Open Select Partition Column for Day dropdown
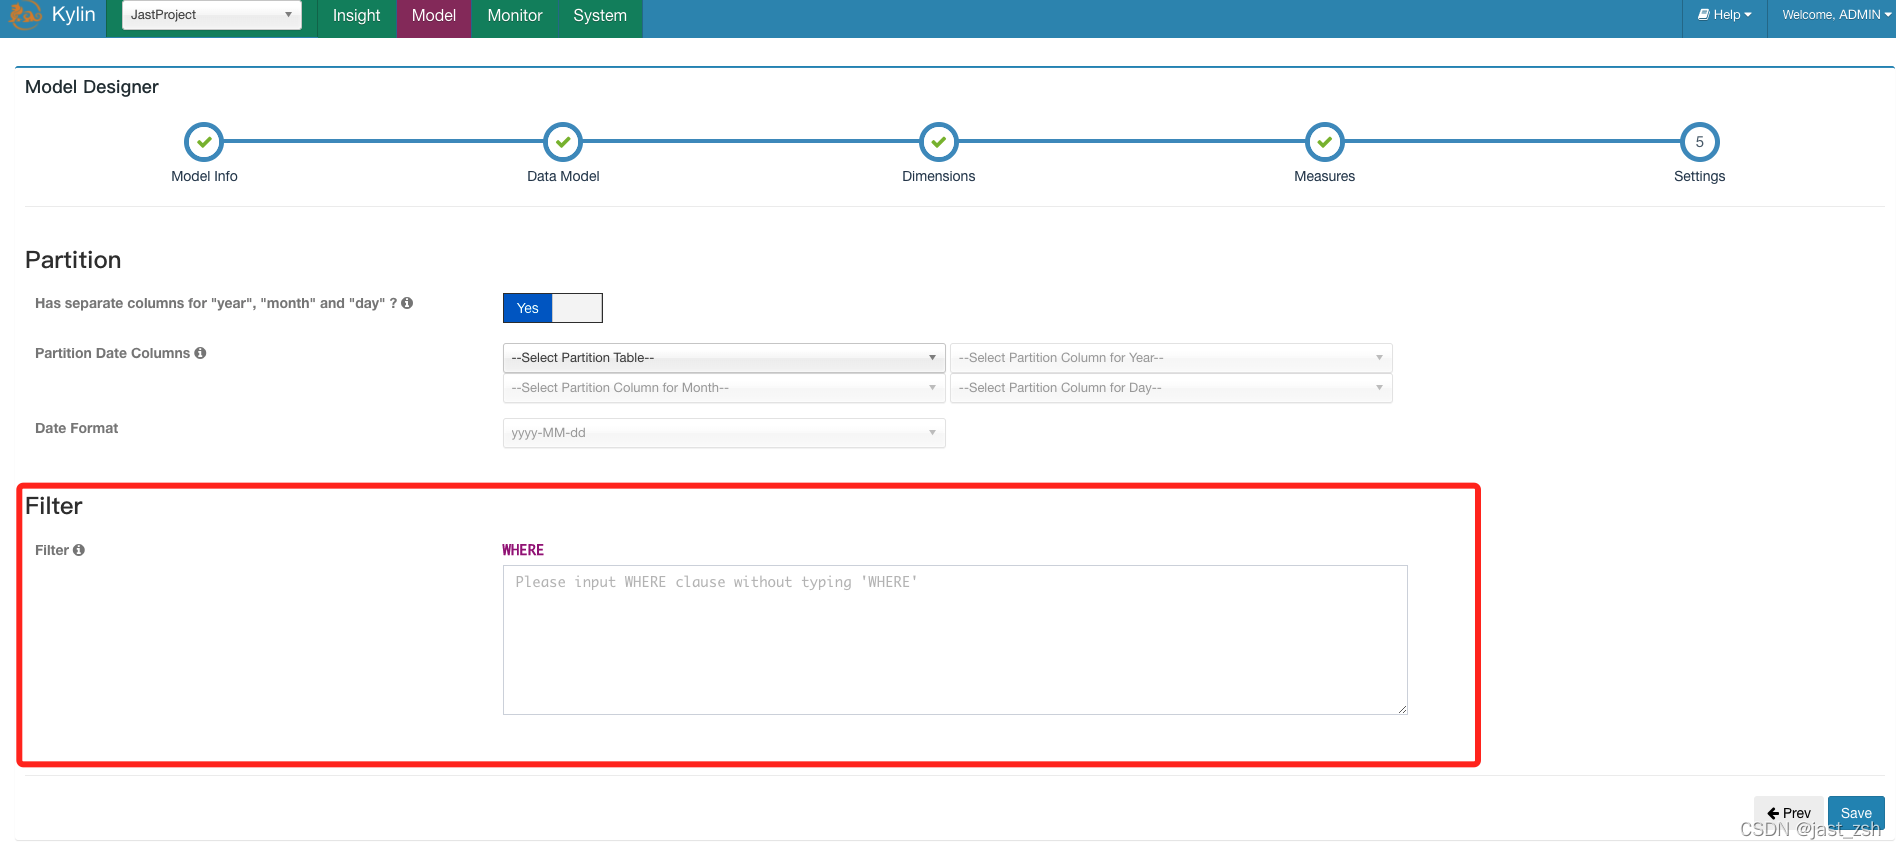Image resolution: width=1896 pixels, height=849 pixels. point(1171,388)
